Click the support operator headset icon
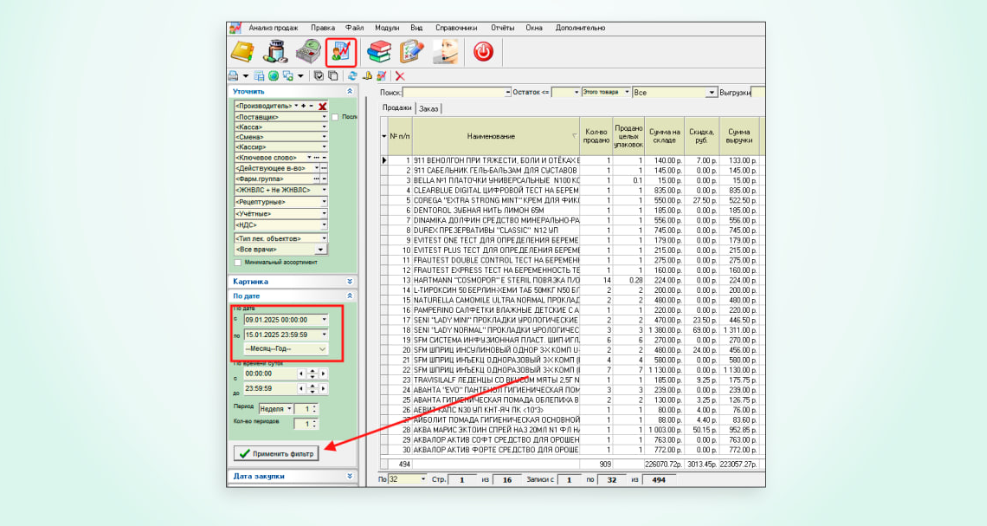 click(445, 52)
